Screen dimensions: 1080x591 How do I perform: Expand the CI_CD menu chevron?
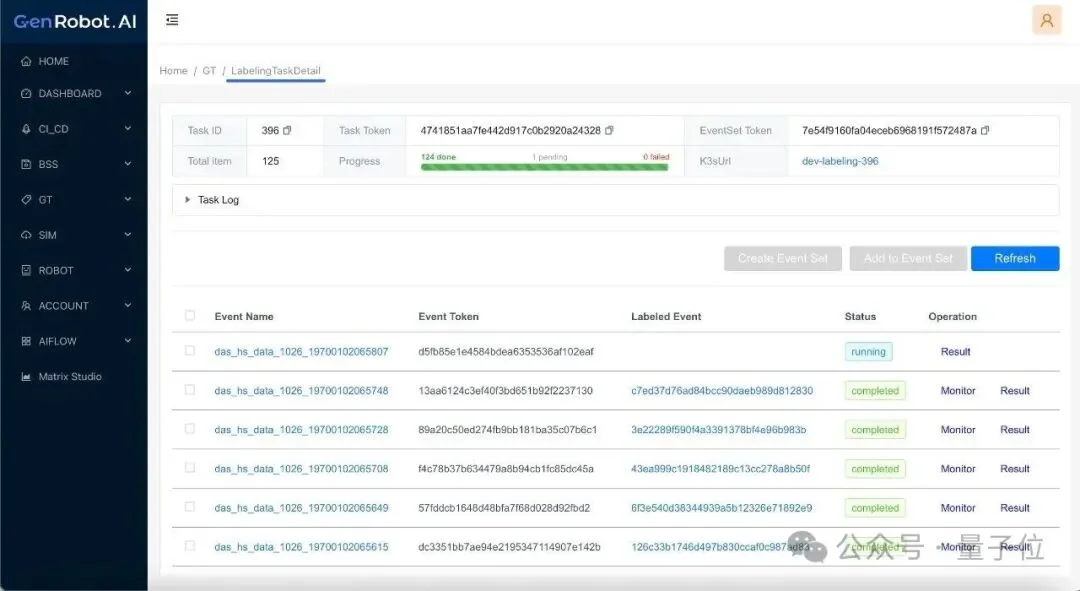127,129
